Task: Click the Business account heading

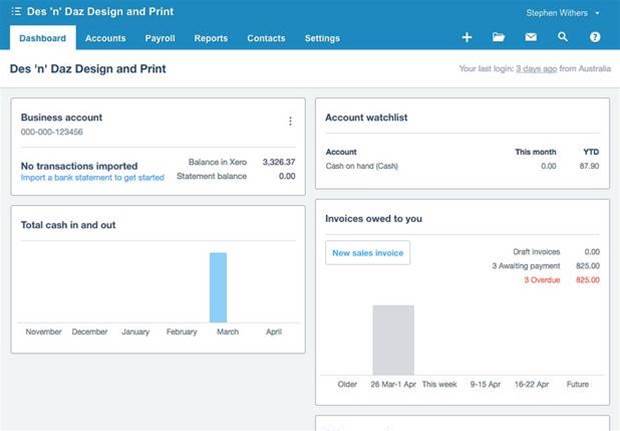Action: click(62, 117)
